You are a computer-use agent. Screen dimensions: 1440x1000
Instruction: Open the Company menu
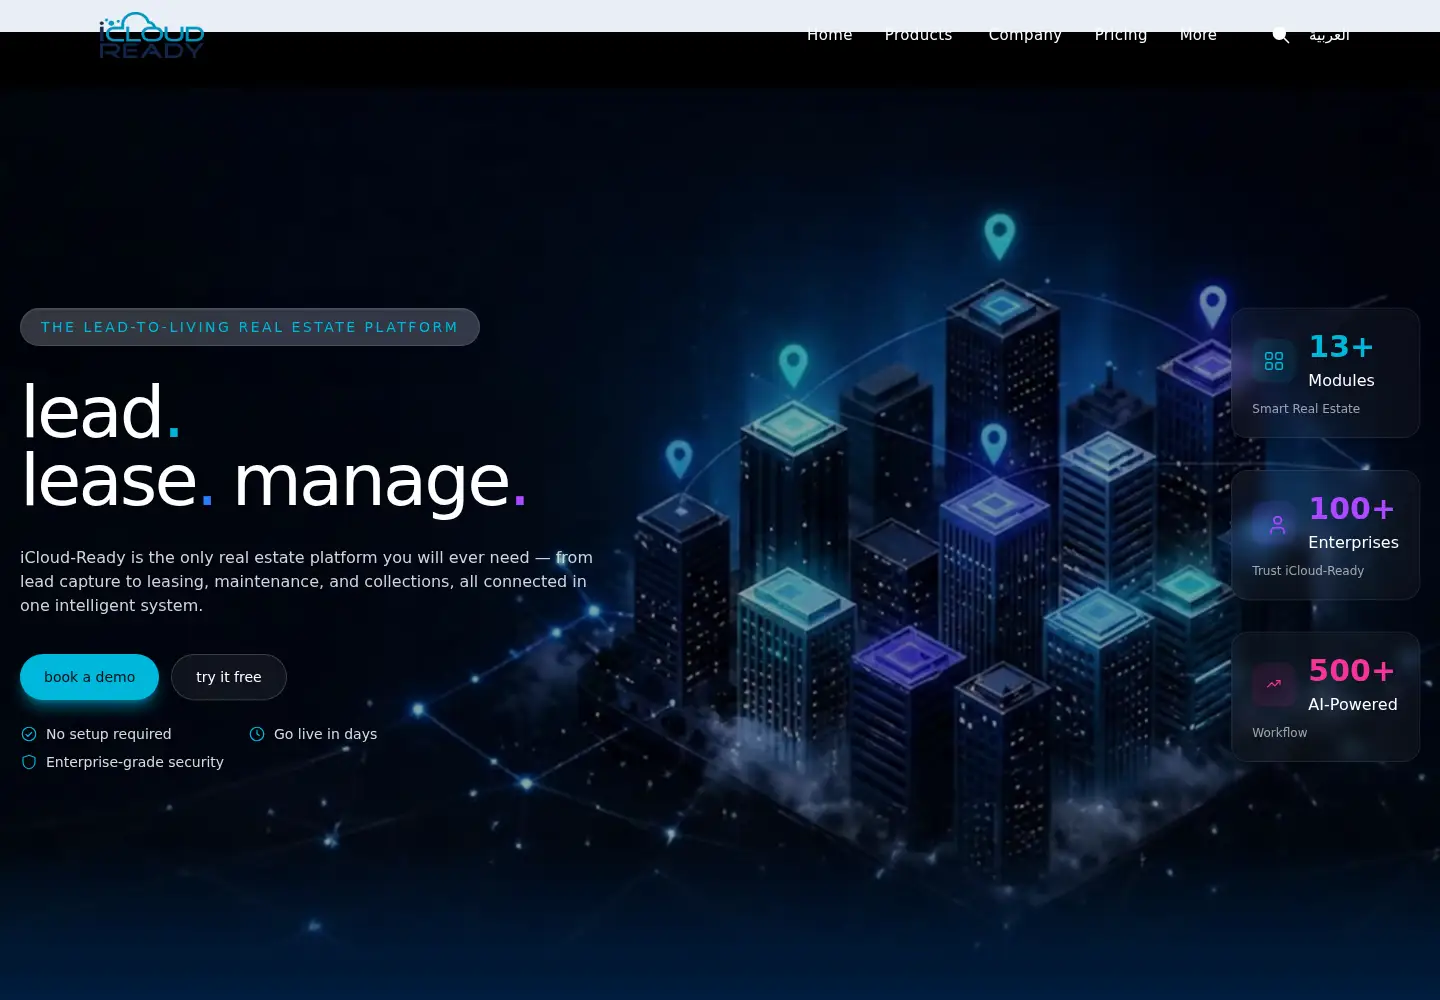click(1025, 35)
